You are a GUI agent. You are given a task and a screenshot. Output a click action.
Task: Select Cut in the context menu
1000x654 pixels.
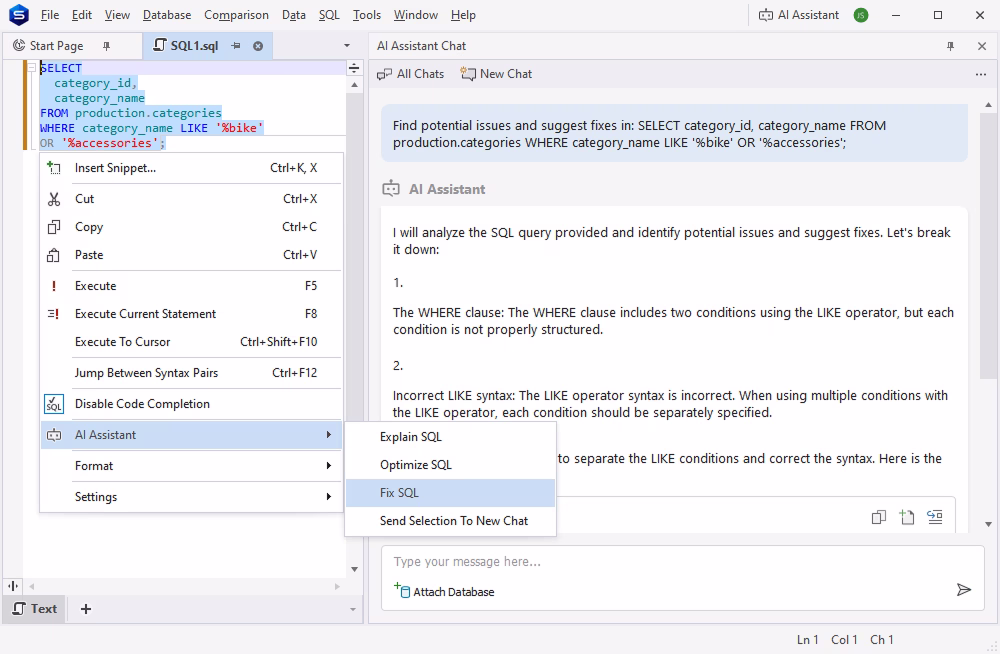pos(191,199)
